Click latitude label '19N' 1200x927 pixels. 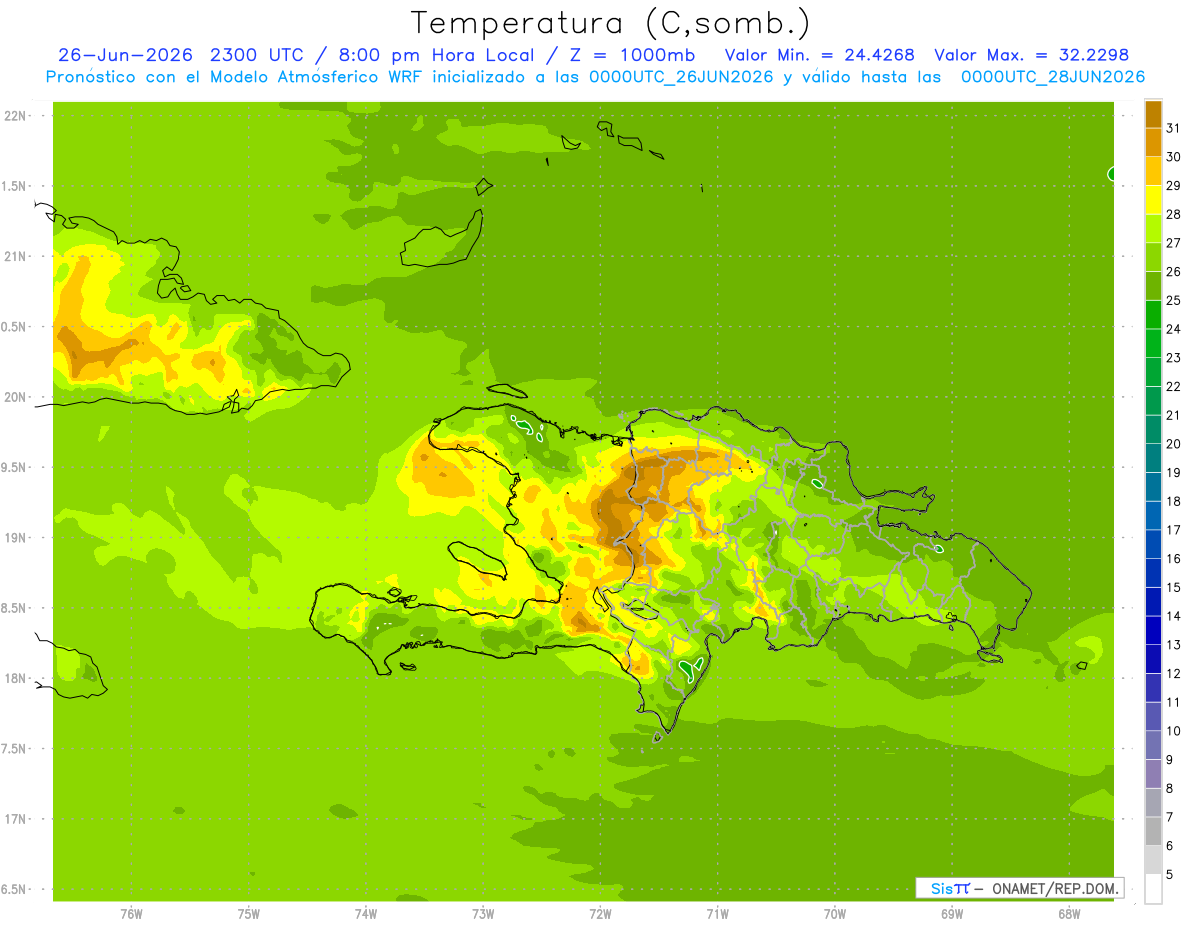point(14,538)
